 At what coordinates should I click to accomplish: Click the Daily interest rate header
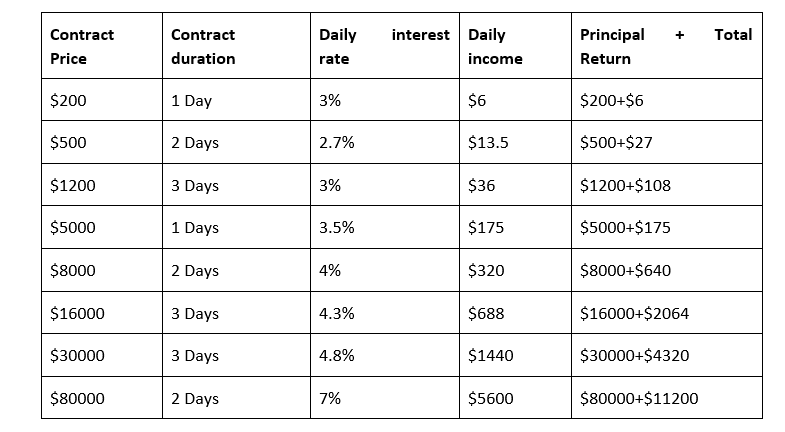tap(384, 46)
